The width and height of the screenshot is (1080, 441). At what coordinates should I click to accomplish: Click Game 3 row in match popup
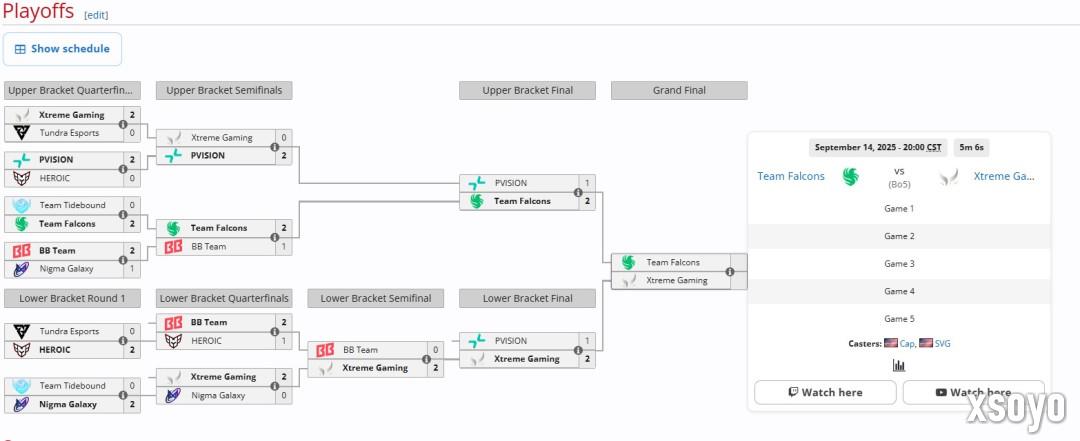click(899, 263)
